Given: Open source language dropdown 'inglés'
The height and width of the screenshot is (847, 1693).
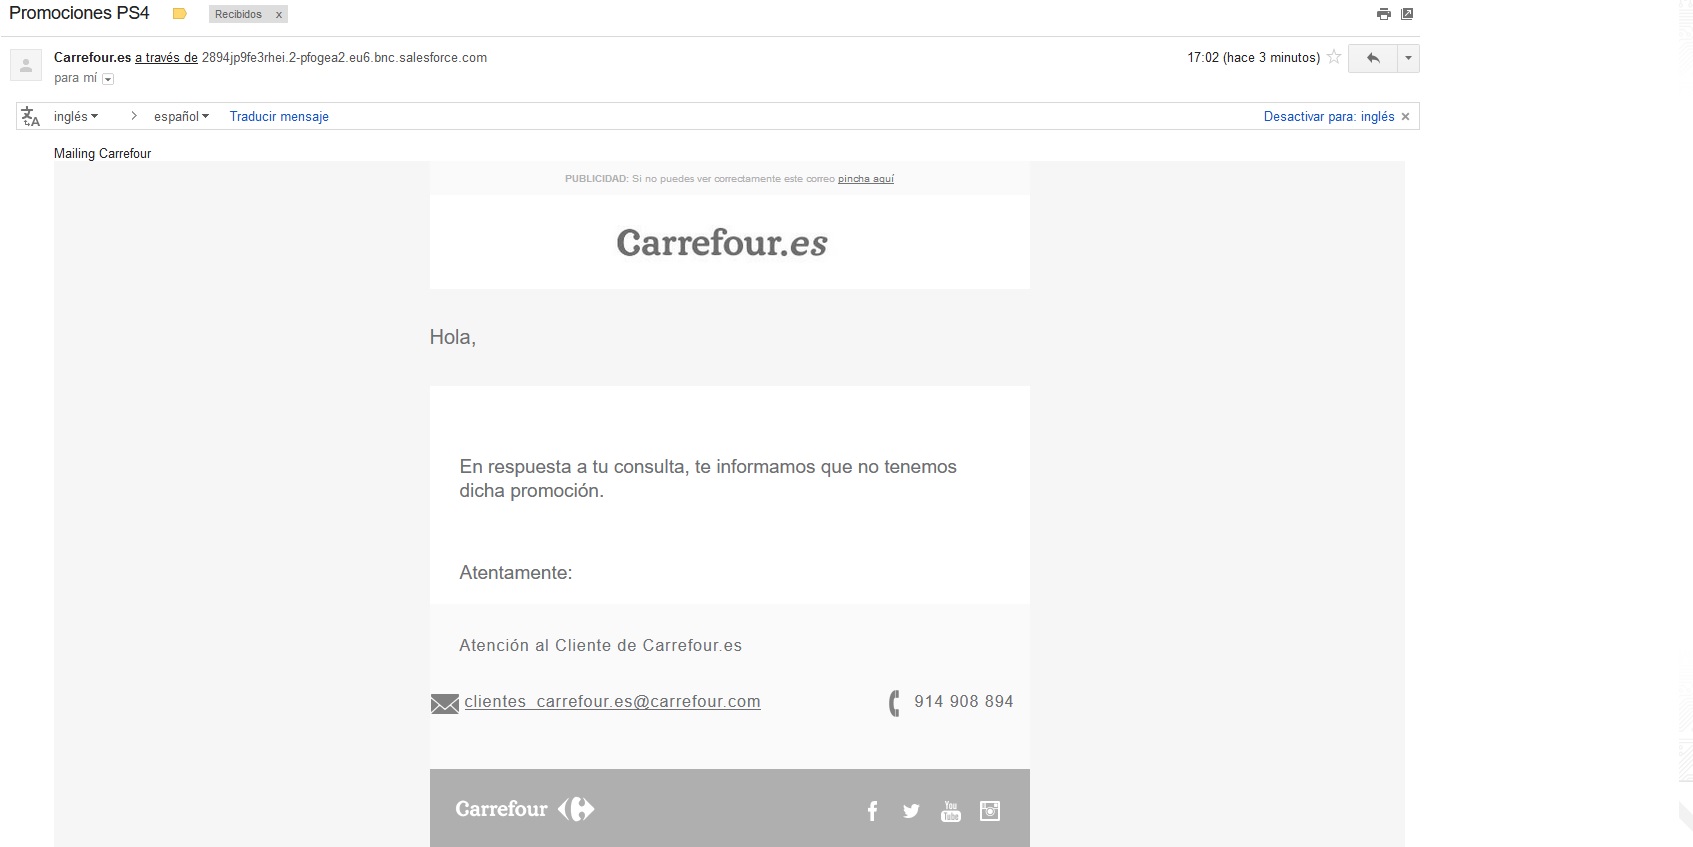Looking at the screenshot, I should coord(76,117).
